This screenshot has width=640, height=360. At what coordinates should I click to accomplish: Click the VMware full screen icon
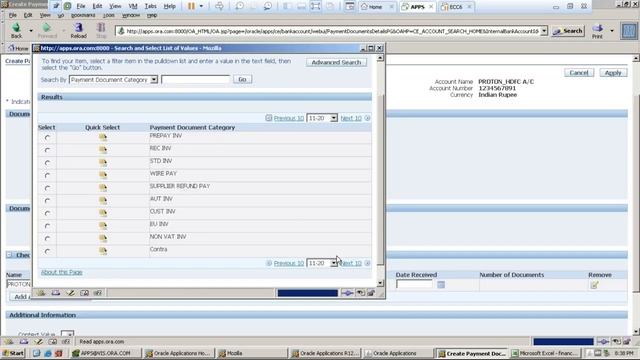pos(316,6)
